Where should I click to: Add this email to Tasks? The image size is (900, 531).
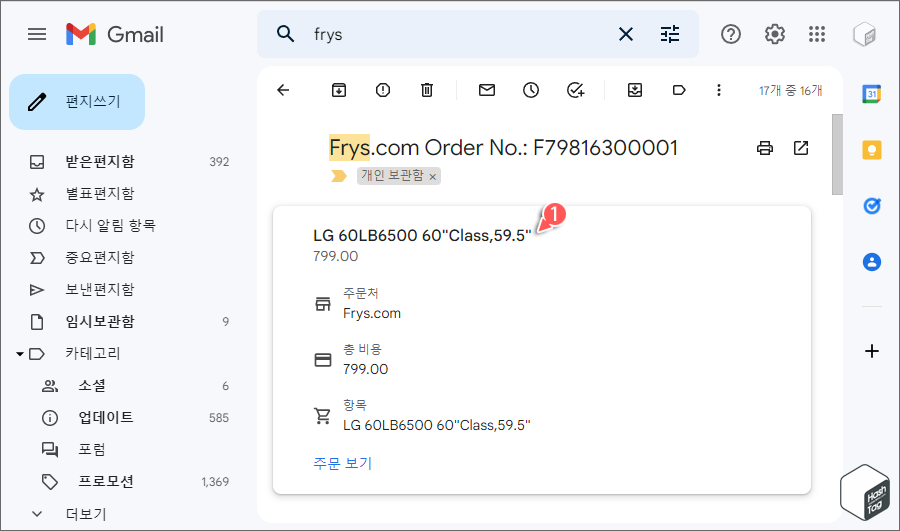pos(575,90)
